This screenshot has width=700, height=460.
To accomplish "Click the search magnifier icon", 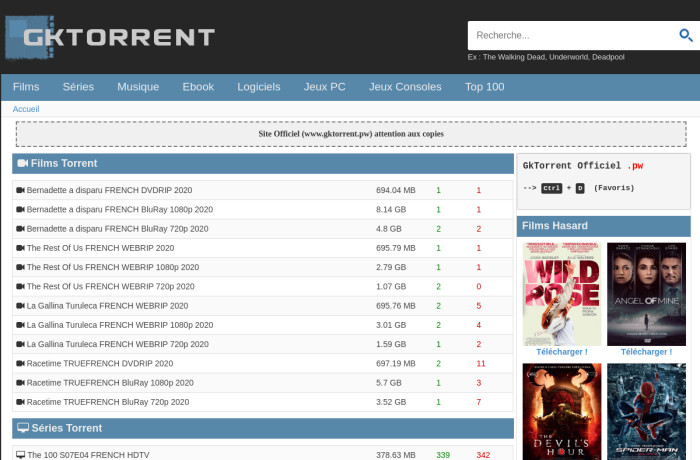I will [686, 35].
